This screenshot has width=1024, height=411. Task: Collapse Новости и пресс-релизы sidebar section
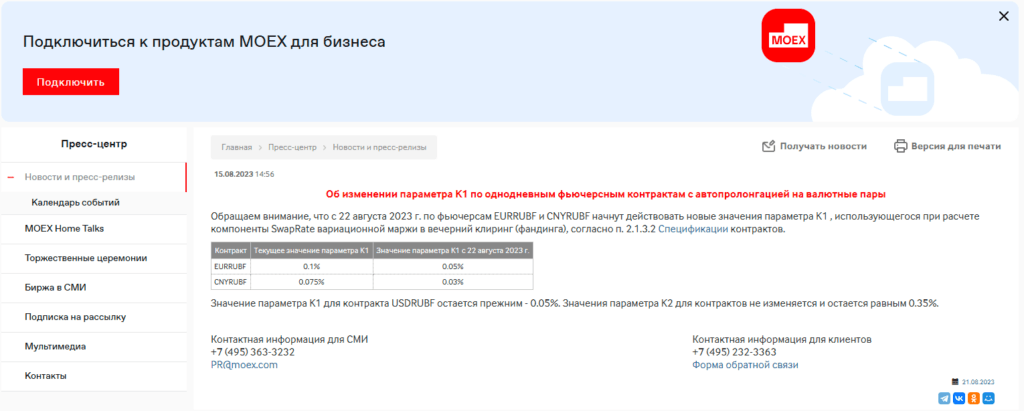[10, 177]
